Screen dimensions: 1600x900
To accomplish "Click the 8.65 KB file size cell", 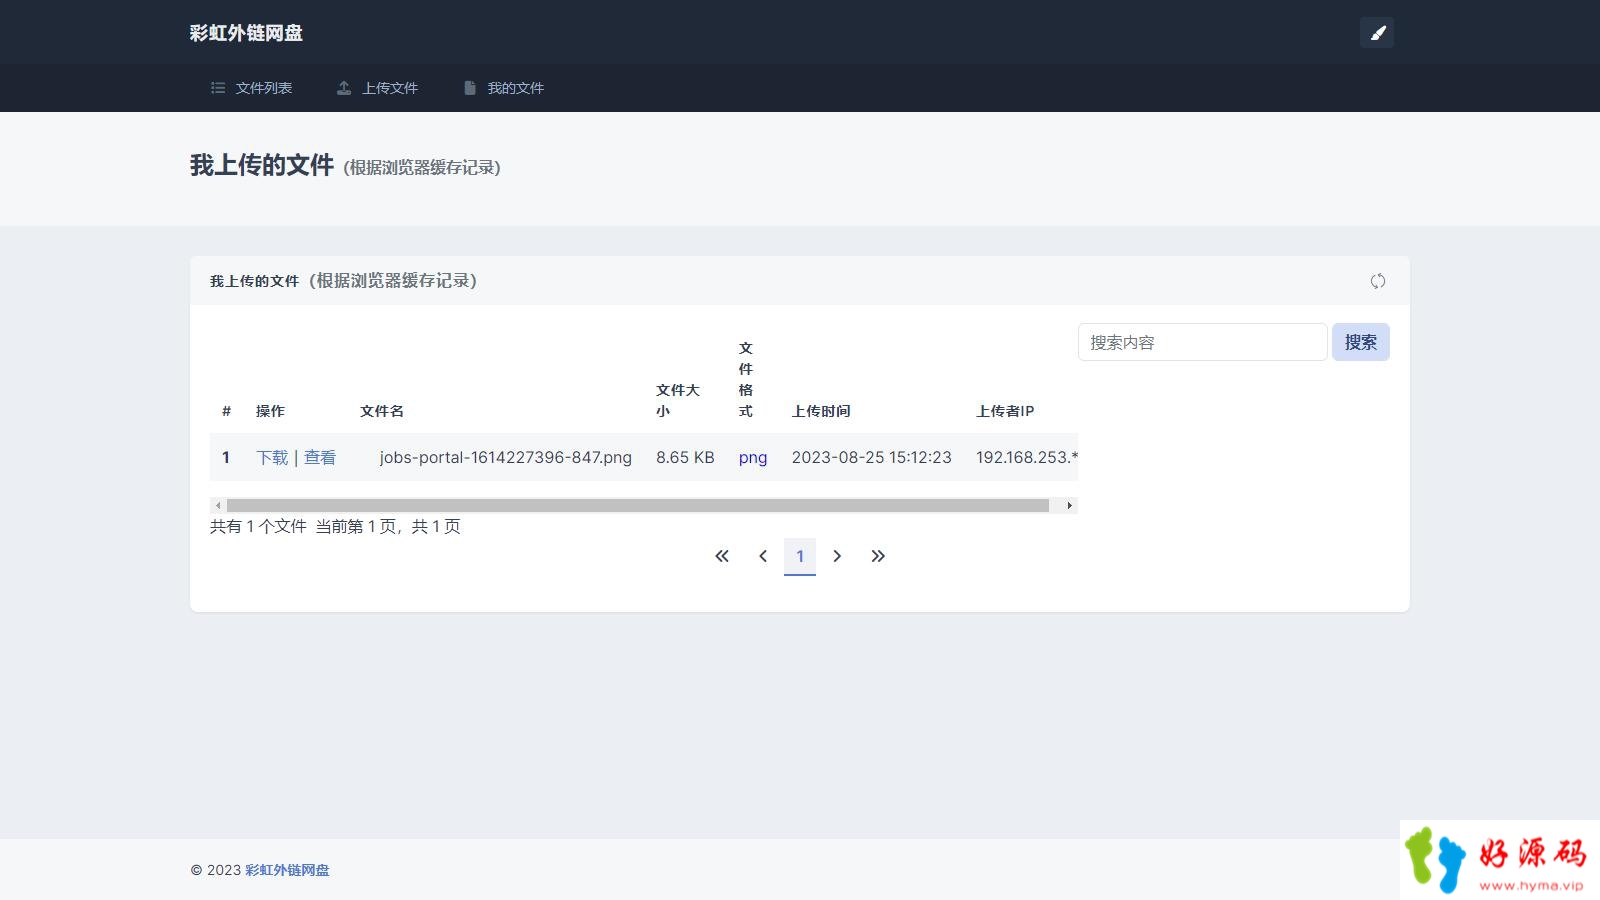I will coord(685,457).
